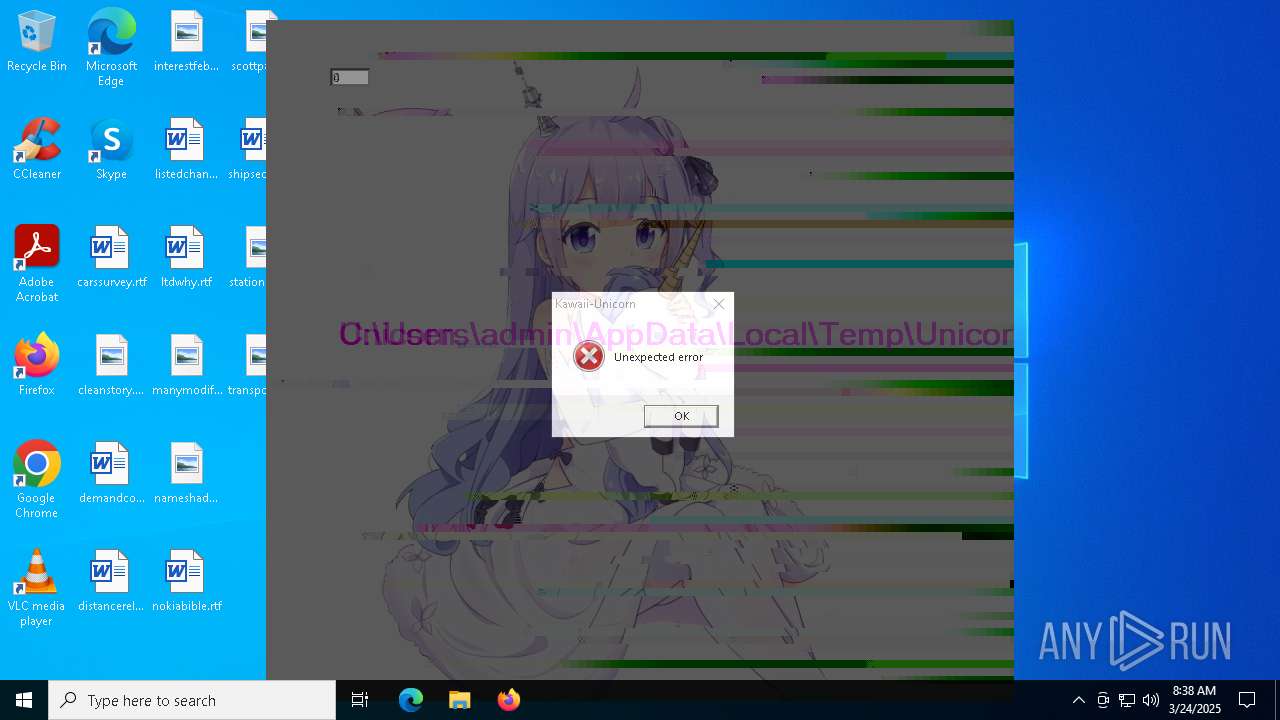
Task: Select the Adobe Acrobat desktop shortcut
Action: click(x=37, y=264)
